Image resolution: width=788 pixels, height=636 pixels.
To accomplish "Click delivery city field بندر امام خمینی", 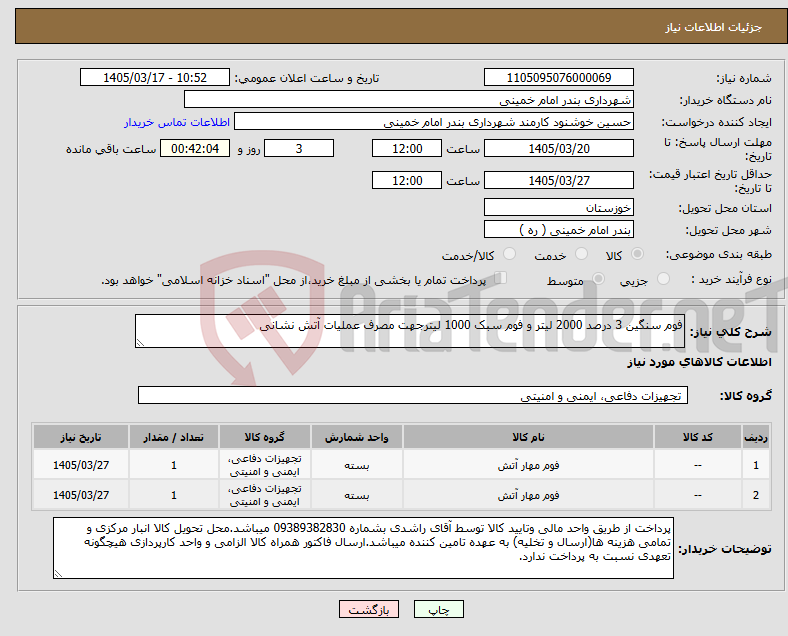I will click(558, 229).
